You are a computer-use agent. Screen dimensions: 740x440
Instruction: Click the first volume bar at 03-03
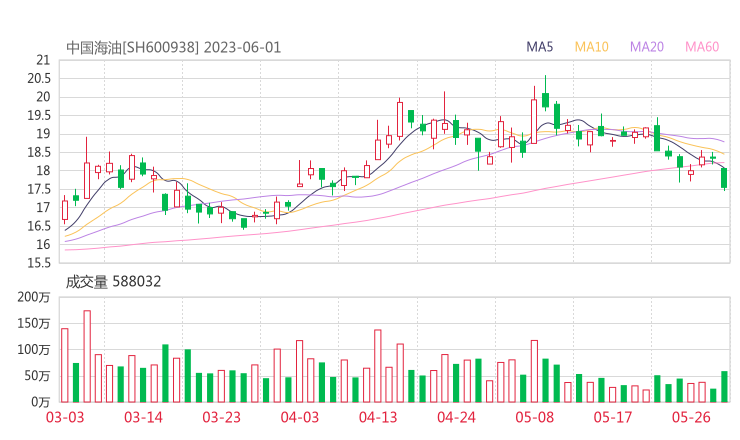[65, 365]
